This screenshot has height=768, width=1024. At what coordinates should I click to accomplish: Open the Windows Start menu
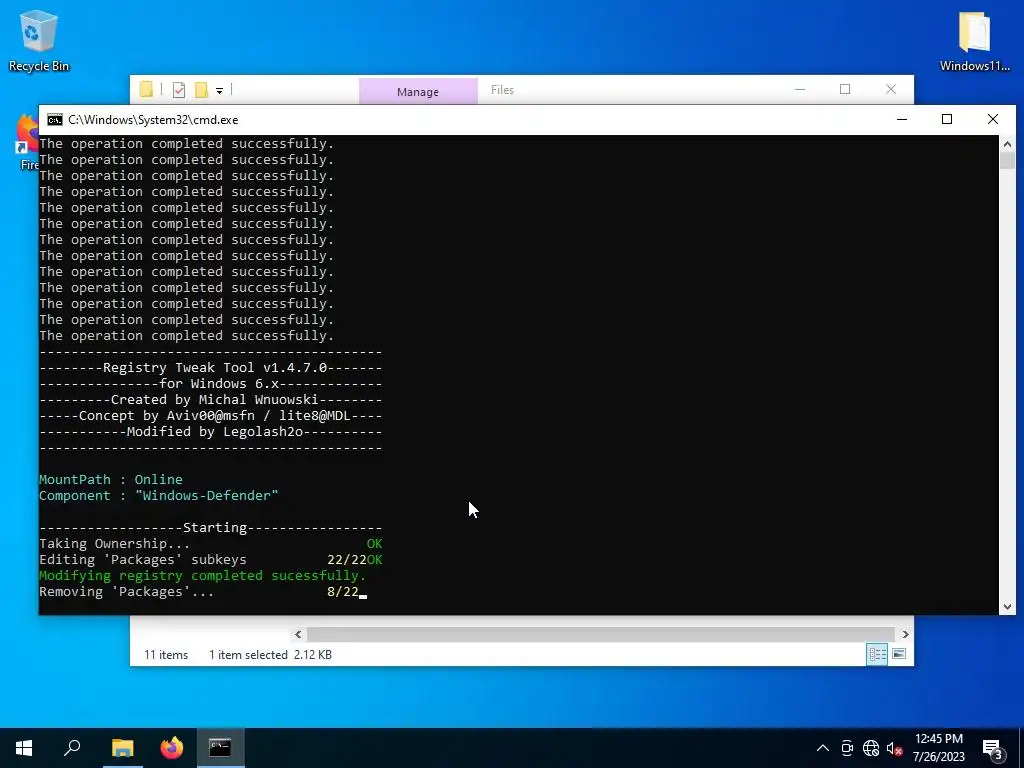(24, 748)
